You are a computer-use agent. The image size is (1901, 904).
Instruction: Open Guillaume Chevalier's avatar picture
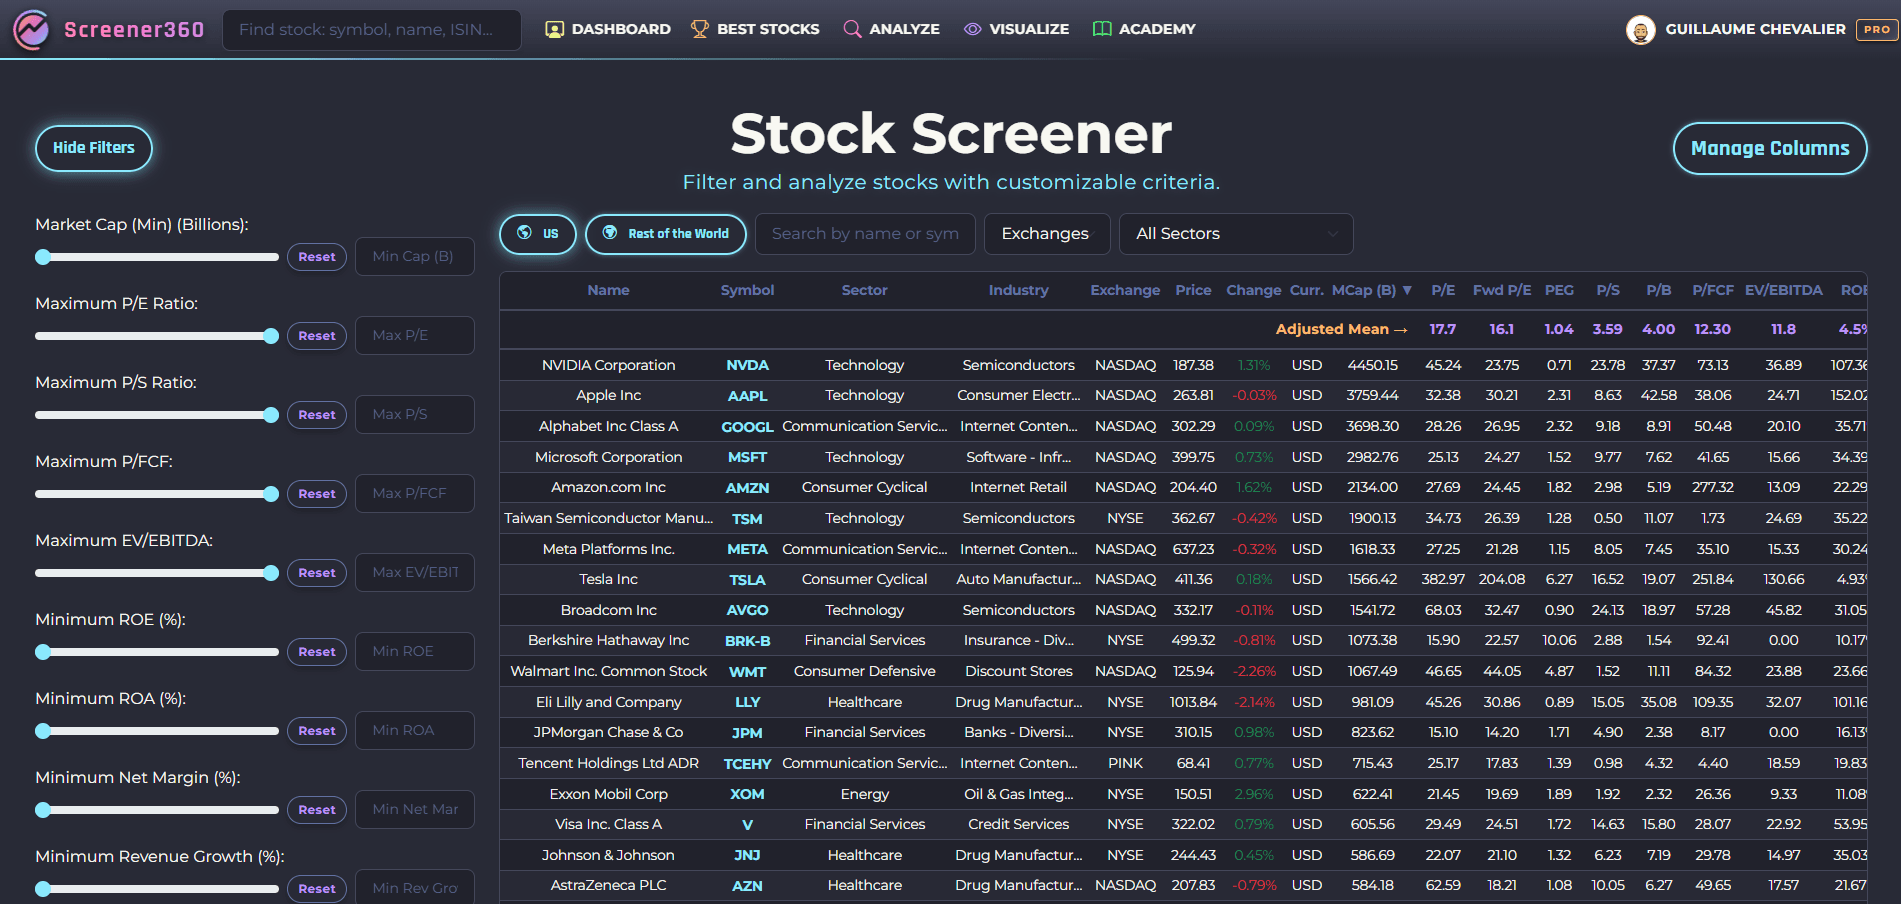click(x=1640, y=29)
